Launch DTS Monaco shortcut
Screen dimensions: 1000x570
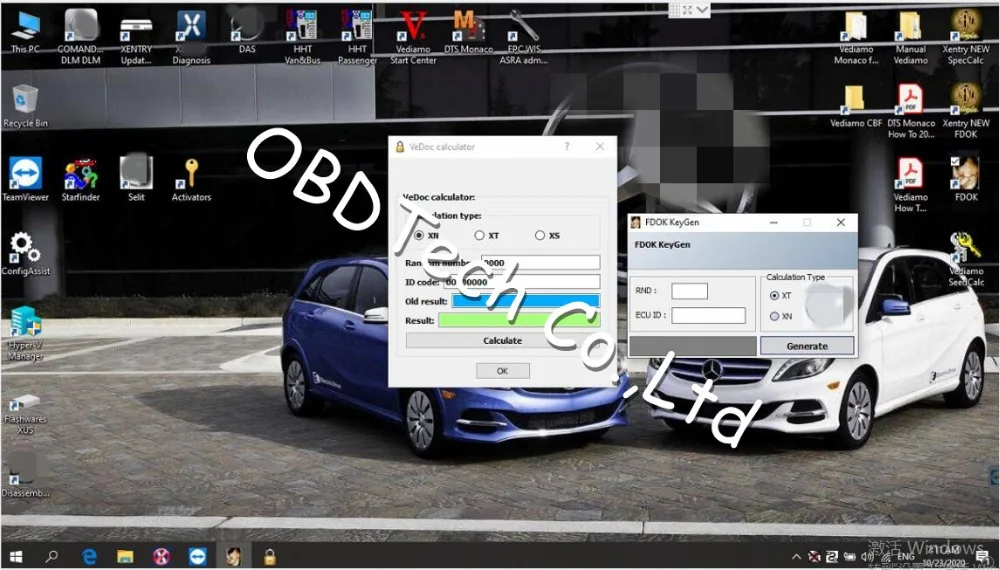click(468, 32)
